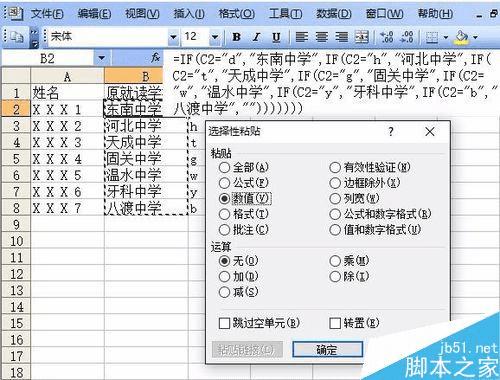This screenshot has width=500, height=380.
Task: Open the font name dropdown arrow
Action: 173,37
